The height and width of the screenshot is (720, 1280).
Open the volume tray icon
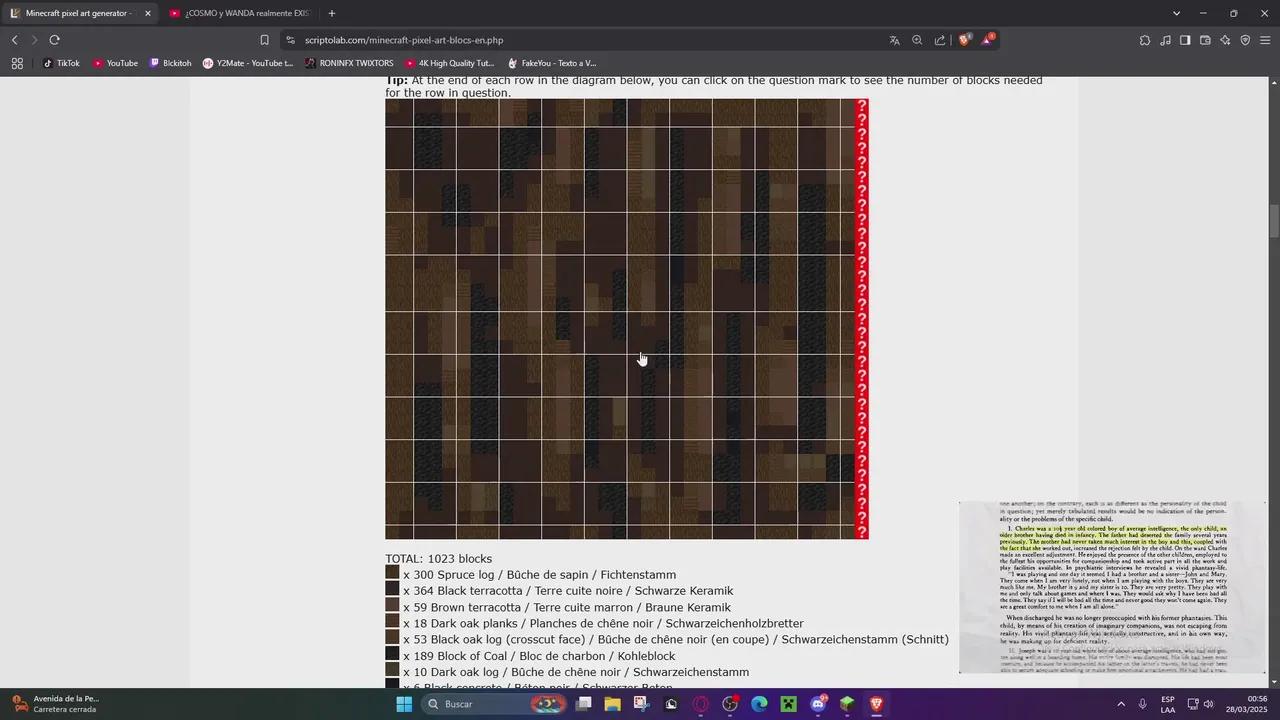pos(1208,704)
